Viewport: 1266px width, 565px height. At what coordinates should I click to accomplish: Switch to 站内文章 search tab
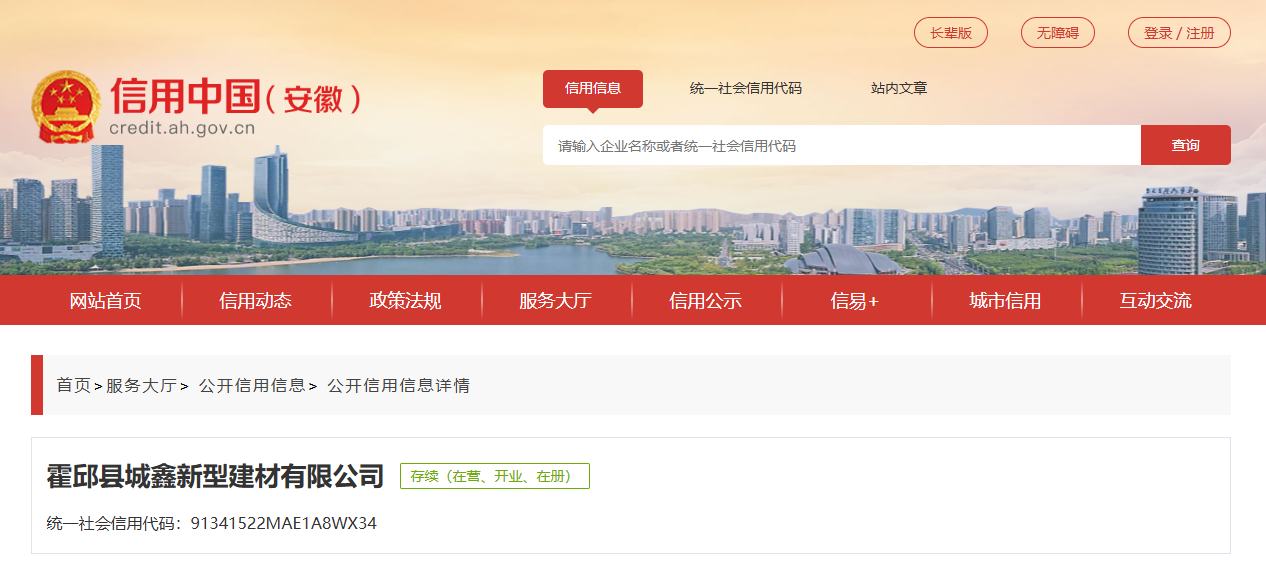(x=899, y=88)
